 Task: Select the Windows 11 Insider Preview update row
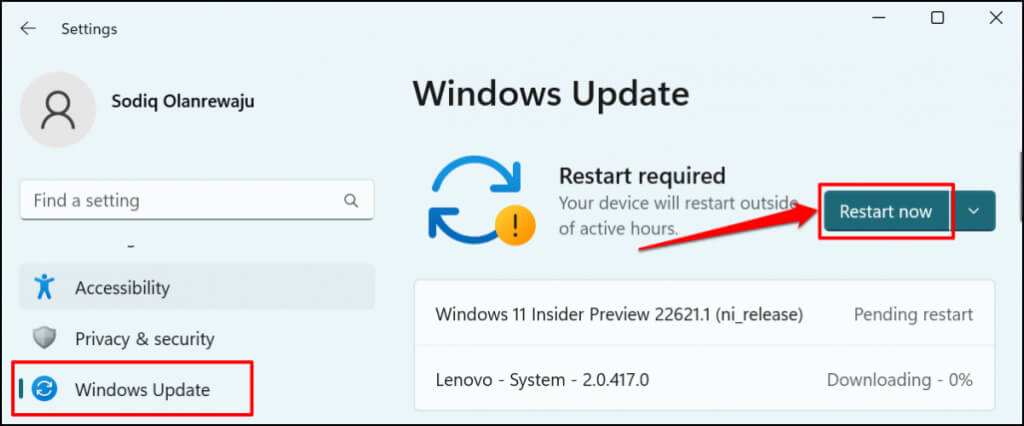pos(703,314)
